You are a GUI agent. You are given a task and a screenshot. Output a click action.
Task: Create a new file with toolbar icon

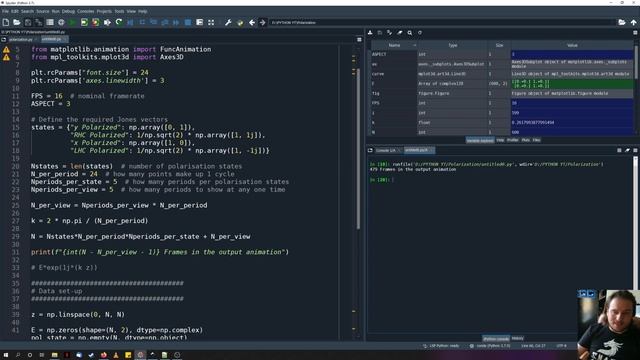point(6,22)
